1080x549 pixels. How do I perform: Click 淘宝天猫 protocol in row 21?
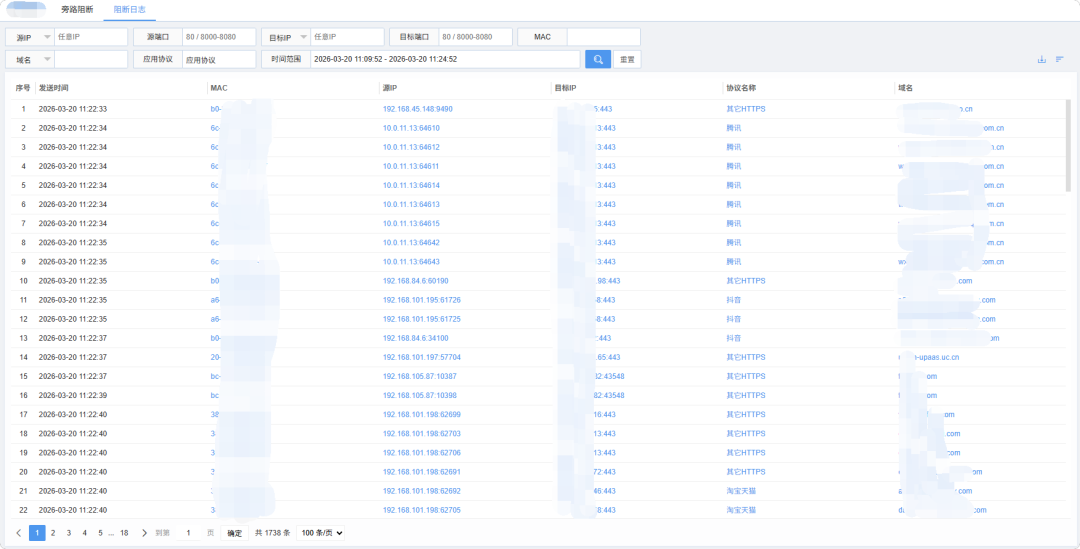[741, 491]
